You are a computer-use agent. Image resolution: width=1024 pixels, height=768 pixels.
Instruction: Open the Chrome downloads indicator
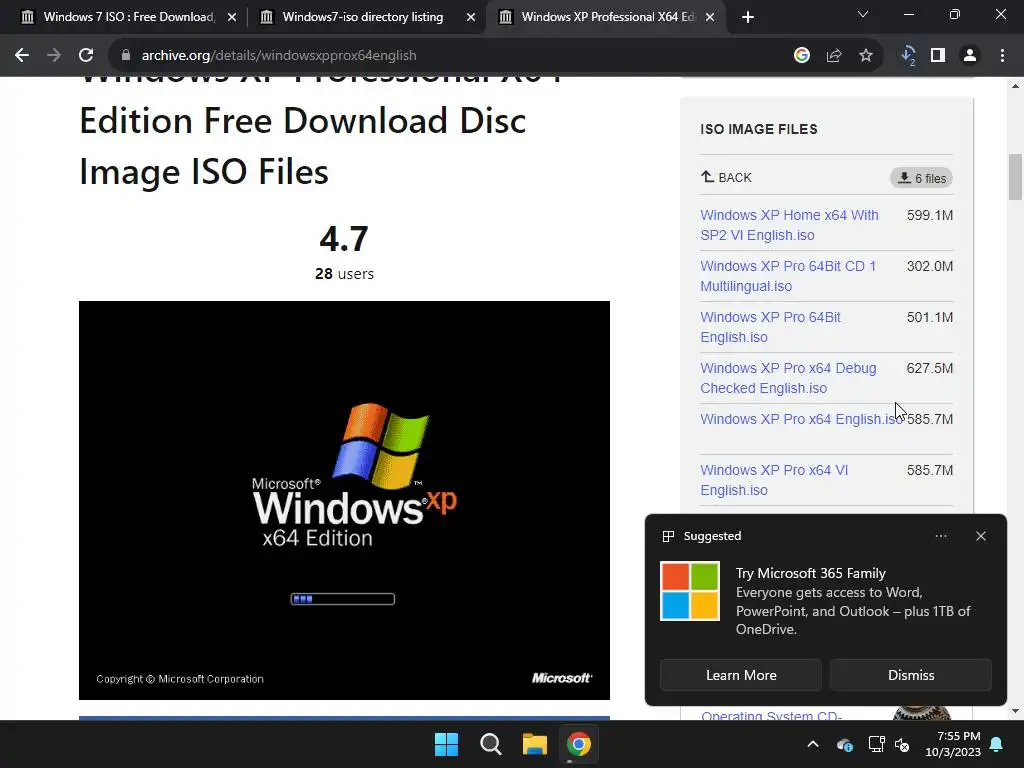coord(908,56)
